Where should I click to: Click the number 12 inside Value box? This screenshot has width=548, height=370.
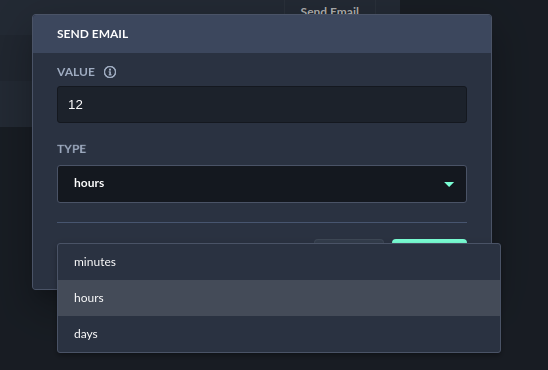(x=75, y=104)
